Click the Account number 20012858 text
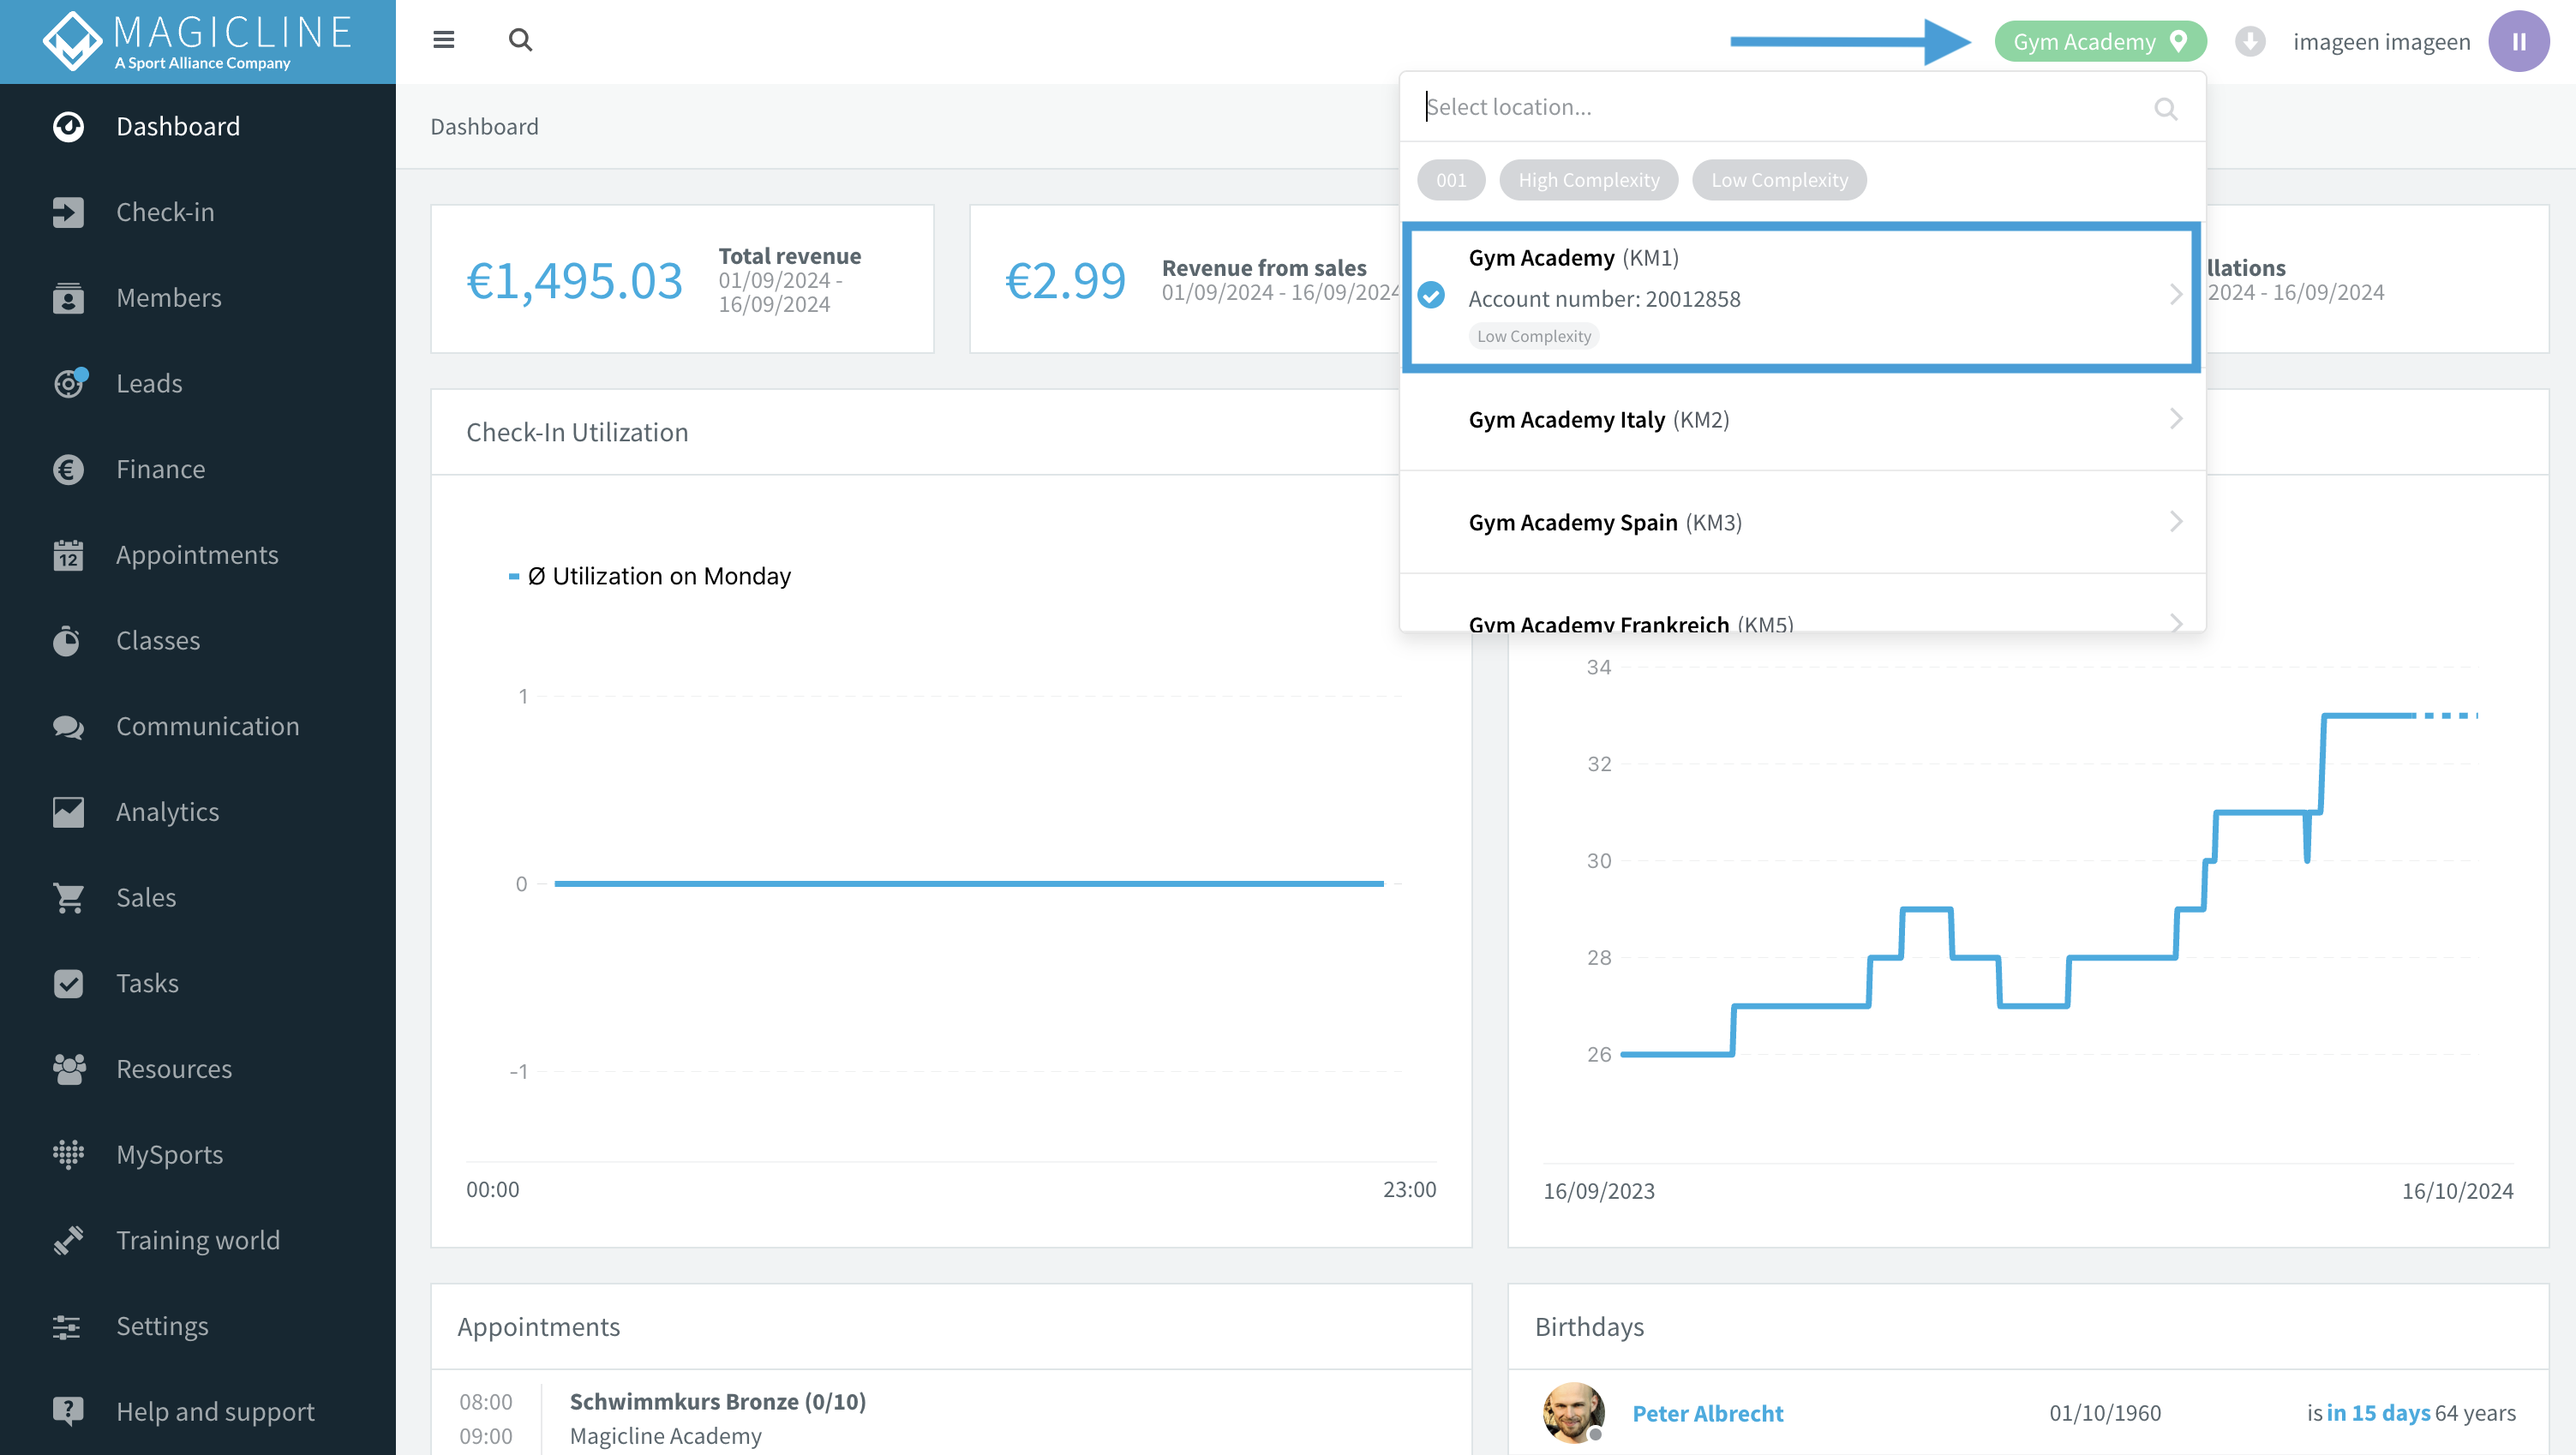The height and width of the screenshot is (1455, 2576). (1604, 299)
